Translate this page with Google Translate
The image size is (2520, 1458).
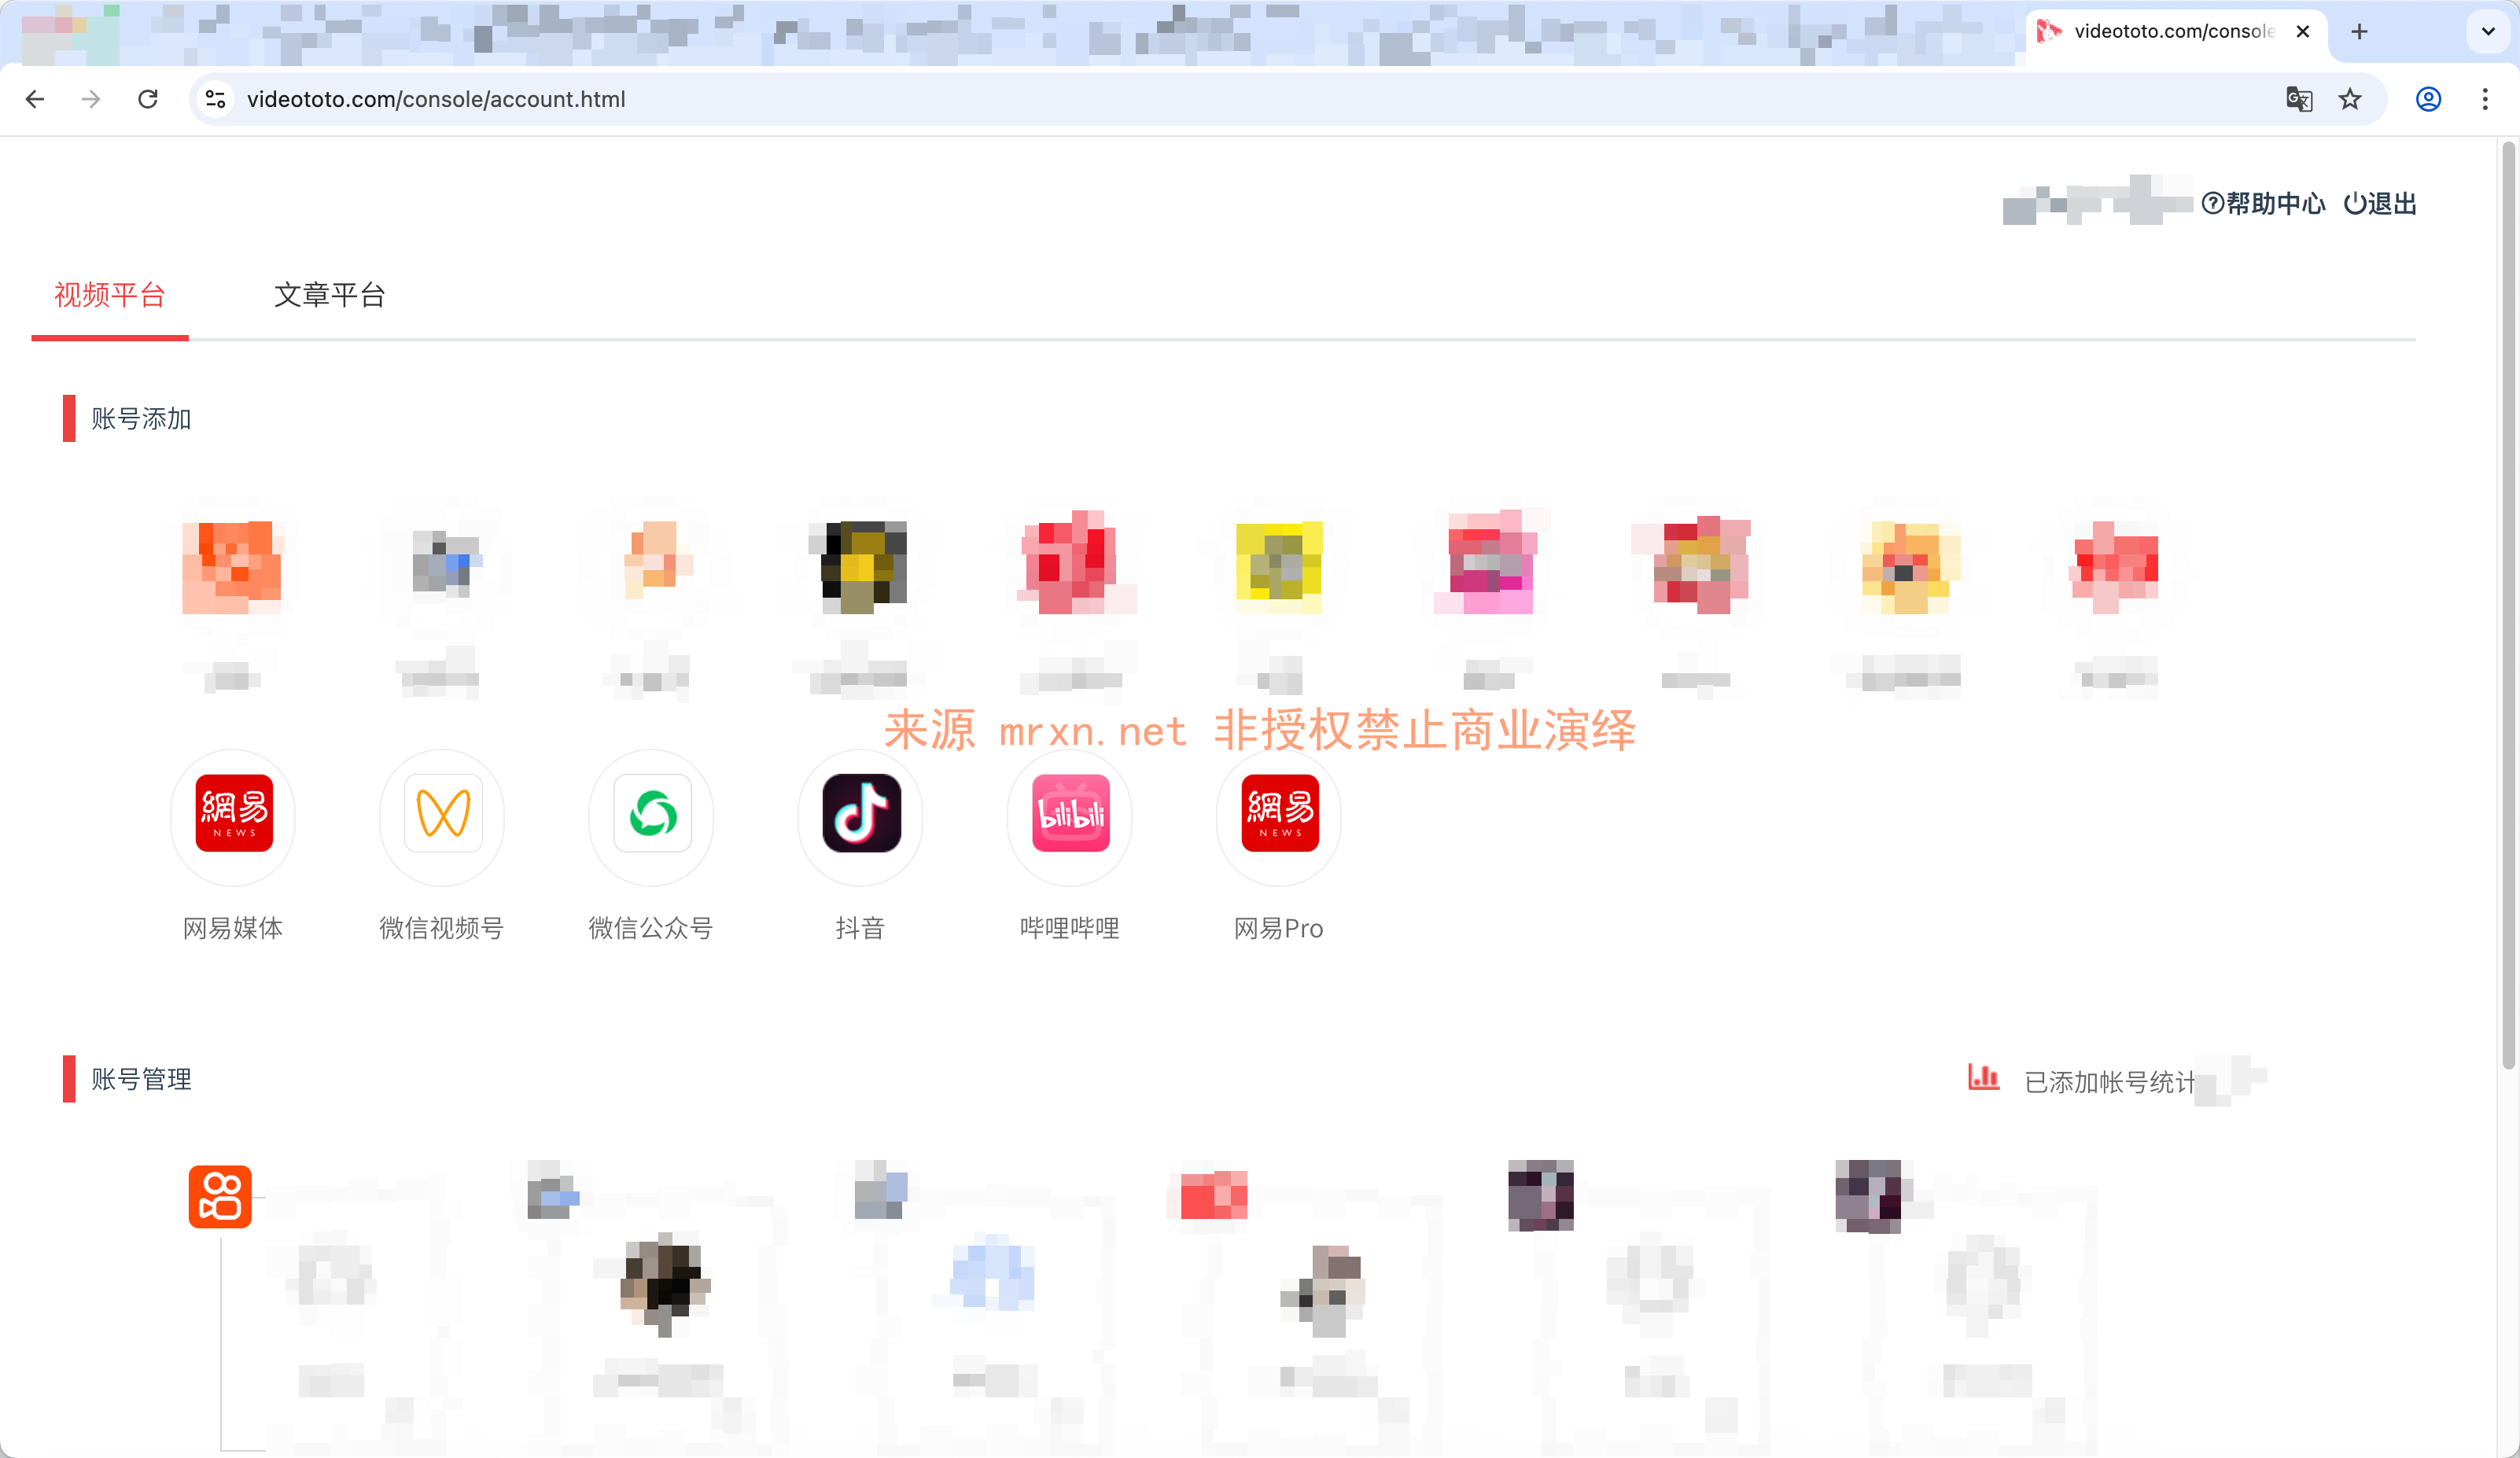(x=2299, y=99)
